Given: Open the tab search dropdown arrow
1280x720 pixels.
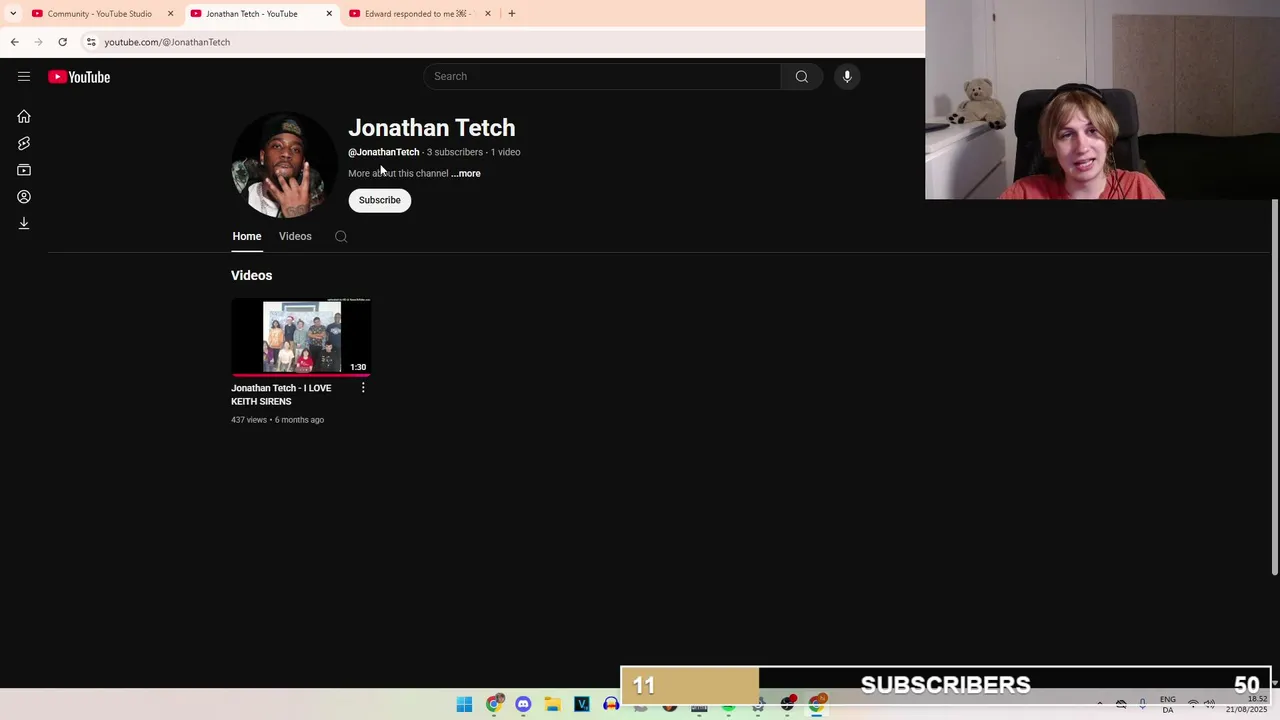Looking at the screenshot, I should (13, 14).
